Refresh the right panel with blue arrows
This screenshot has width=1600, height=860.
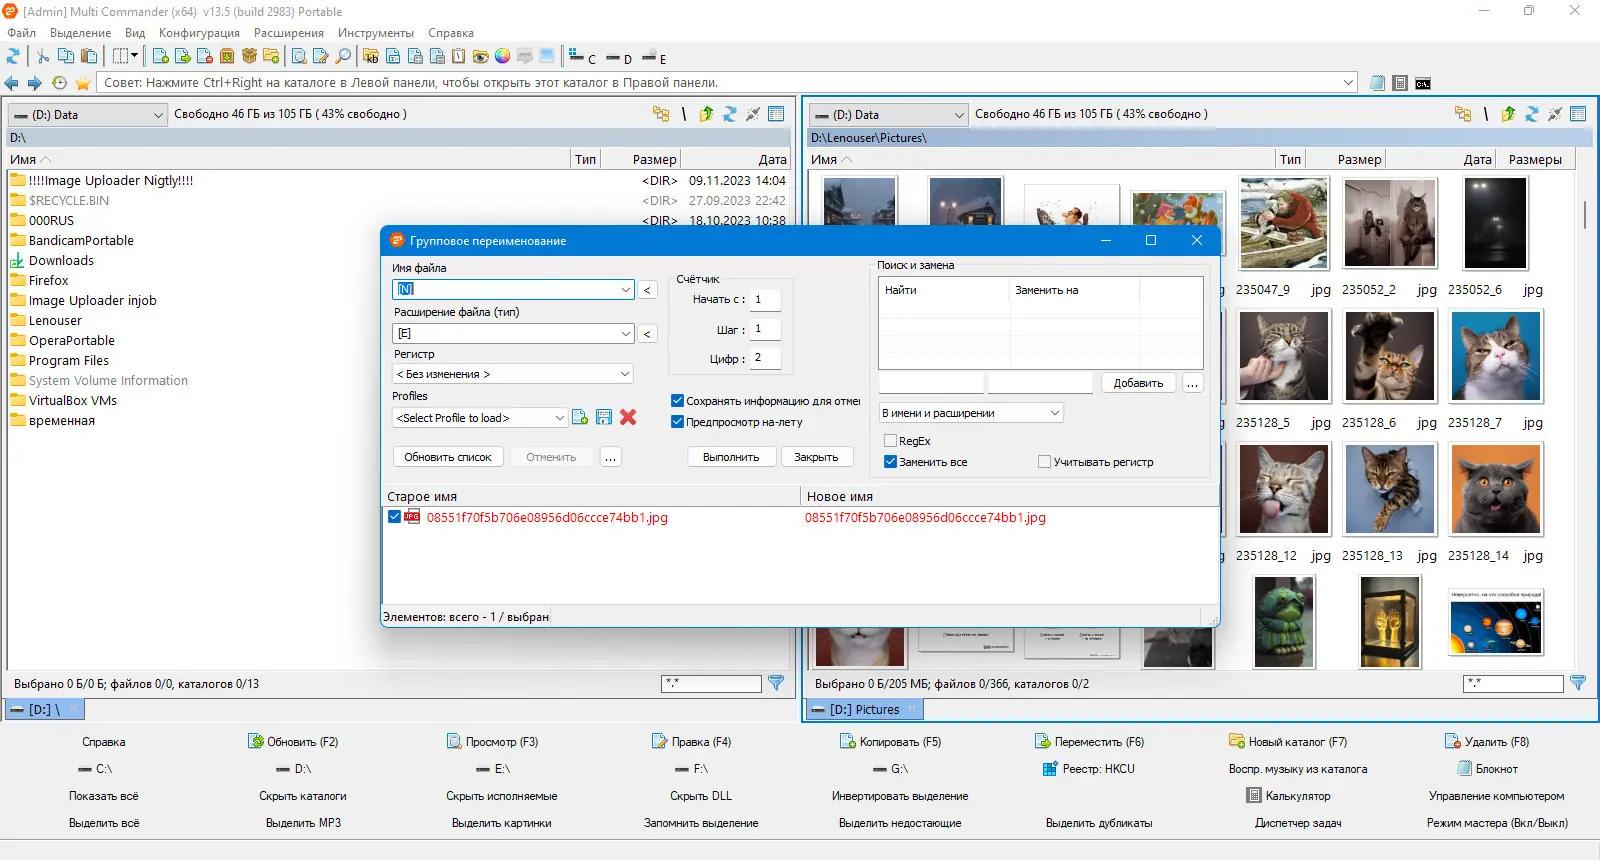click(x=1531, y=114)
